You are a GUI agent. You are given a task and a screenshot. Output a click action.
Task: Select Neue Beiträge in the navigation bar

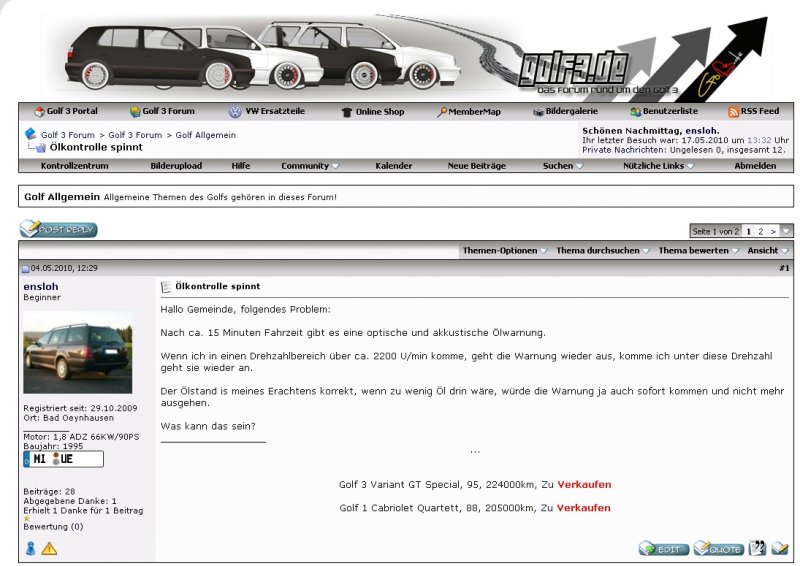pos(476,166)
